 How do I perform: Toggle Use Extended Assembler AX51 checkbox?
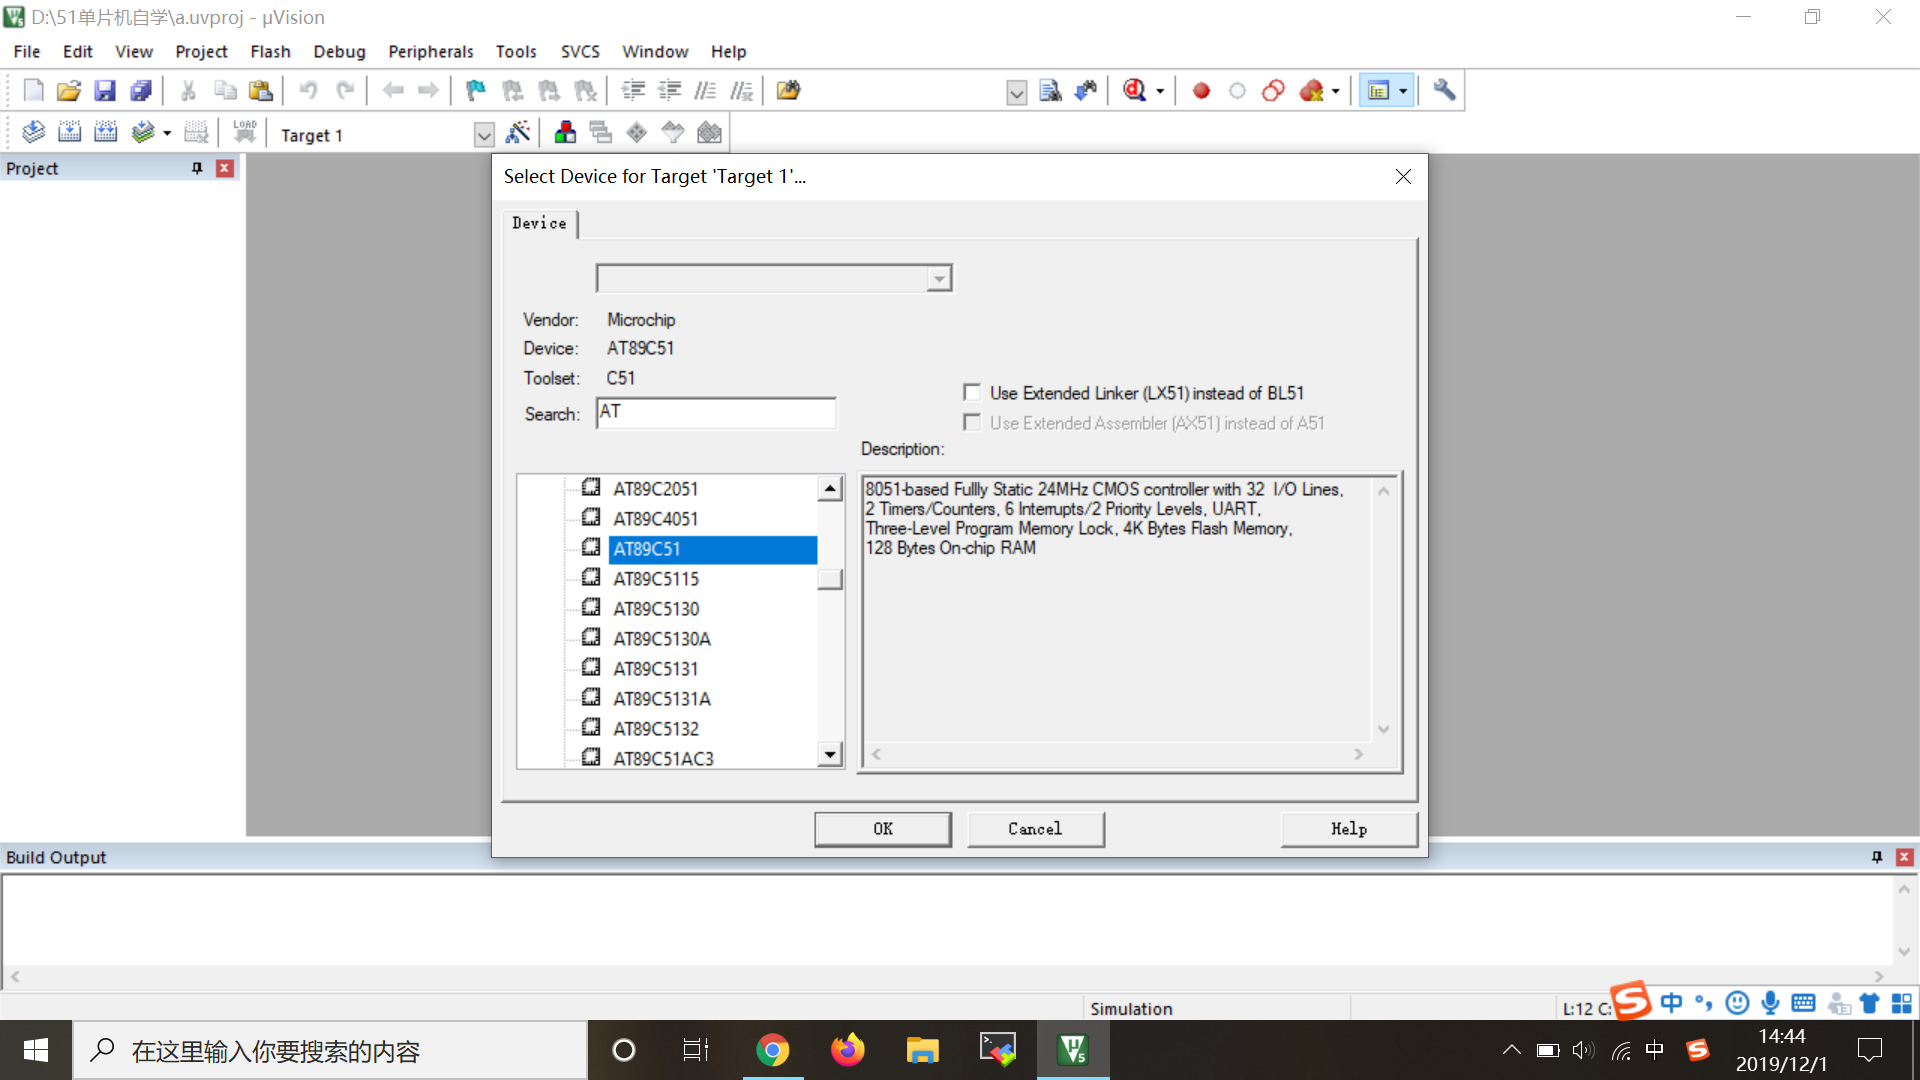coord(972,423)
